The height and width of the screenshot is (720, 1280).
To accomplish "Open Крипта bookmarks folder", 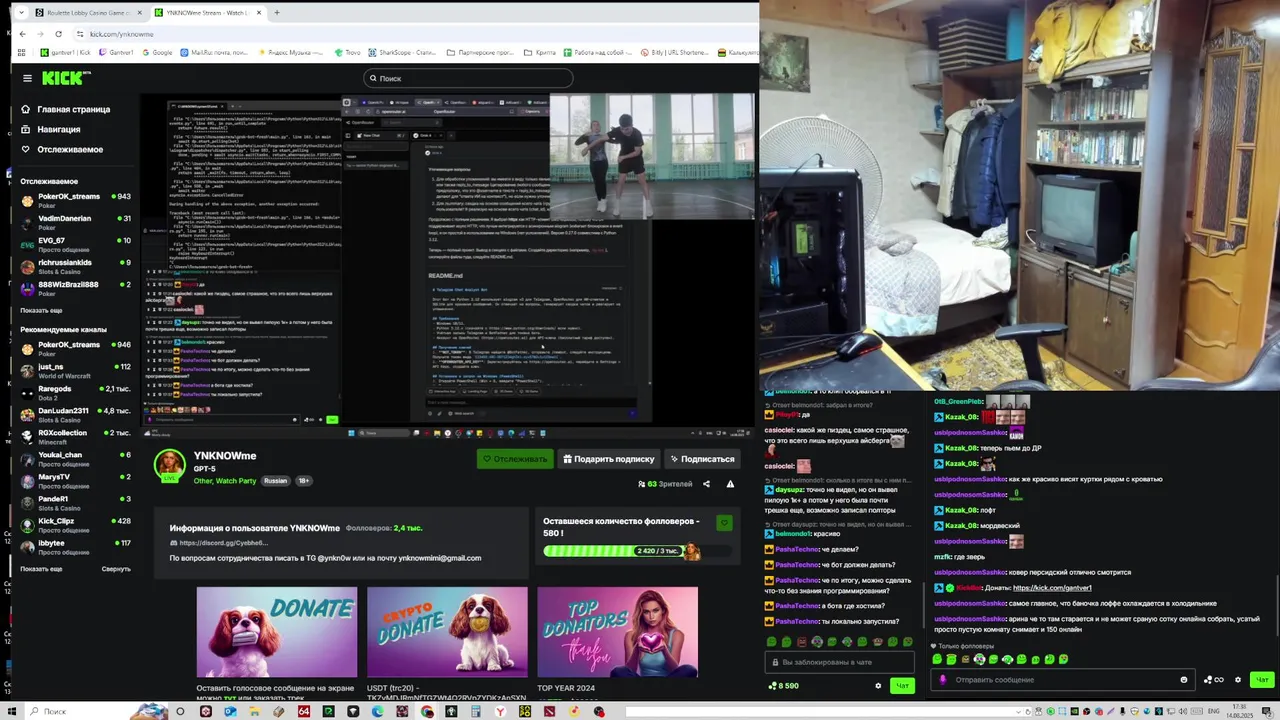I will click(541, 52).
